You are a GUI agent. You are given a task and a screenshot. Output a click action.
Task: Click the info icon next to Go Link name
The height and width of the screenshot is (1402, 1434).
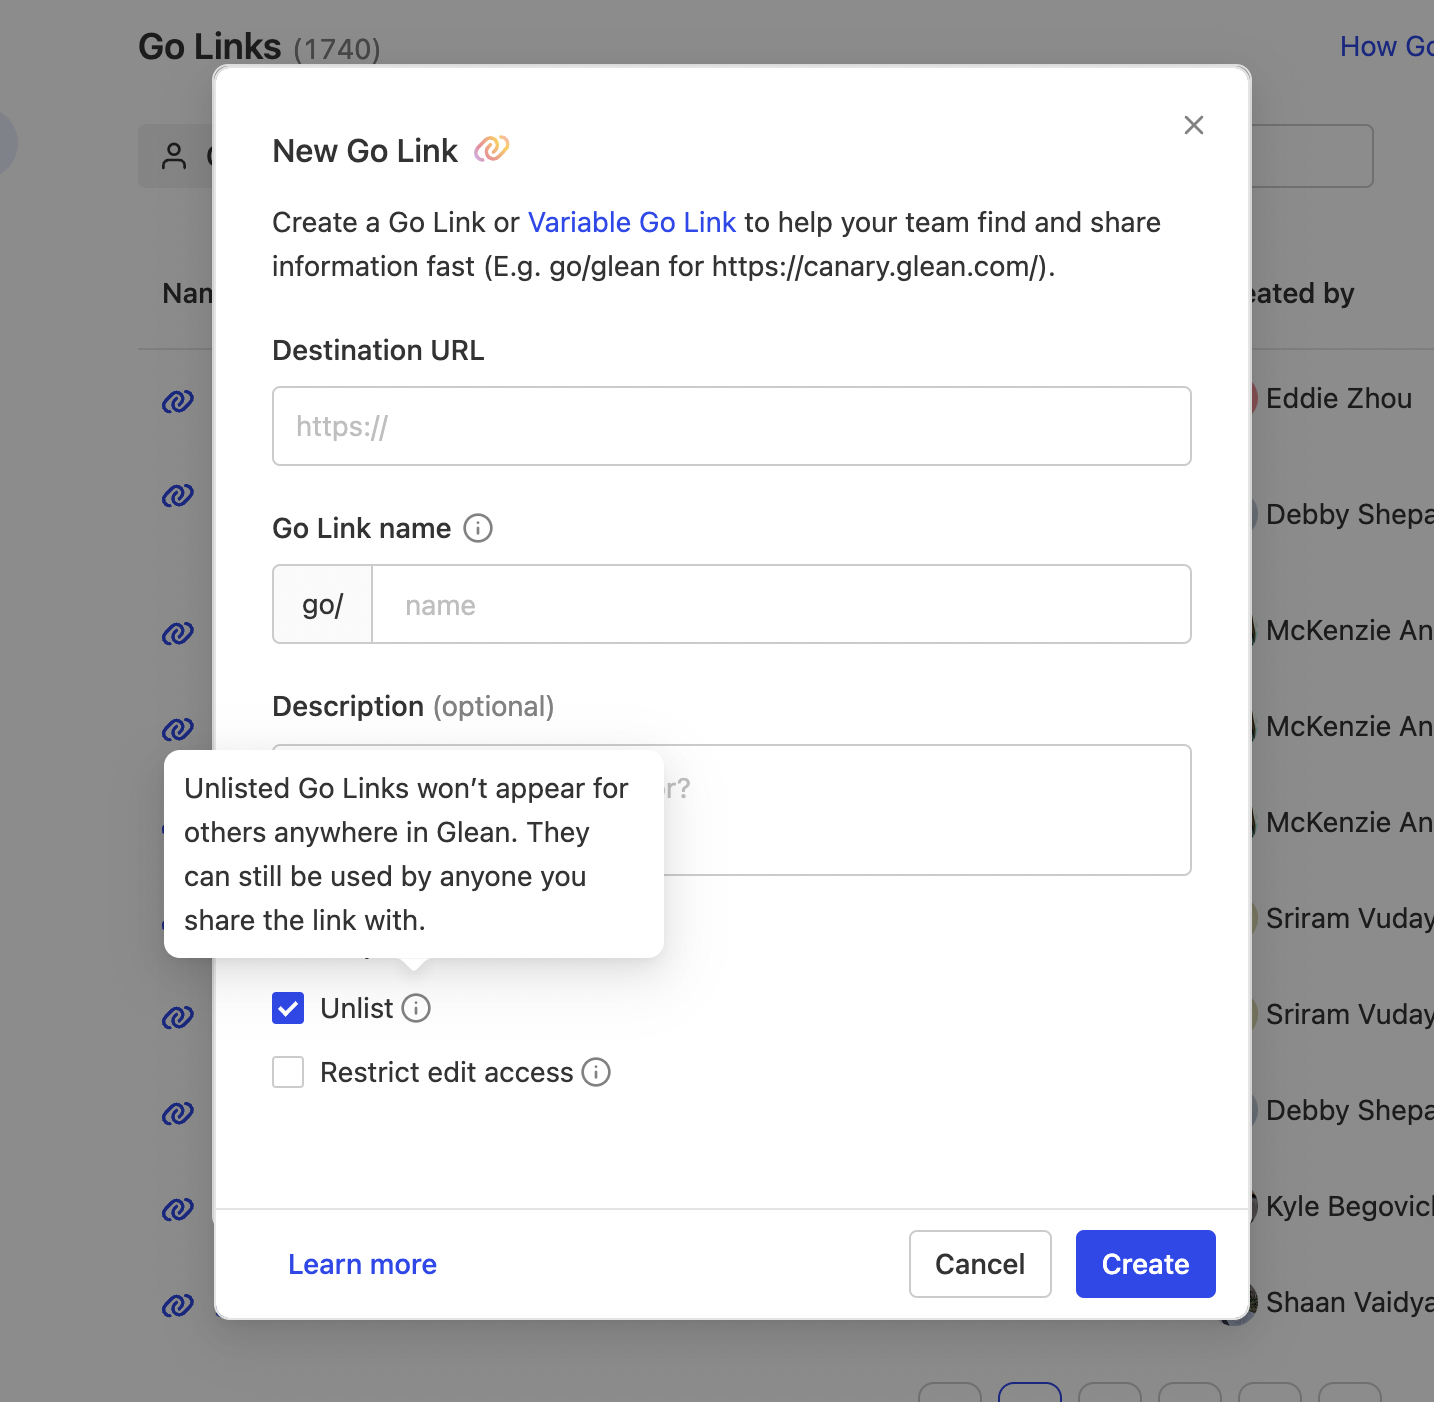[478, 529]
